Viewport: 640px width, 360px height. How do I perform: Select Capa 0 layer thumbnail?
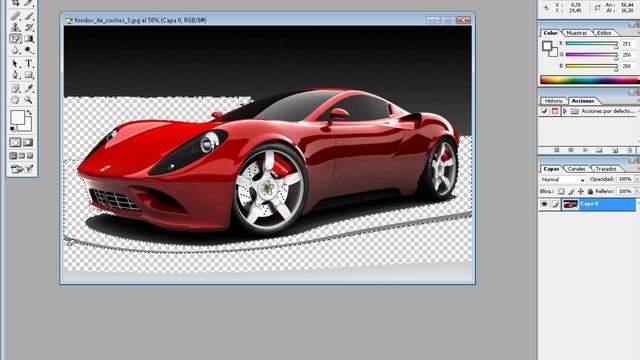(570, 204)
